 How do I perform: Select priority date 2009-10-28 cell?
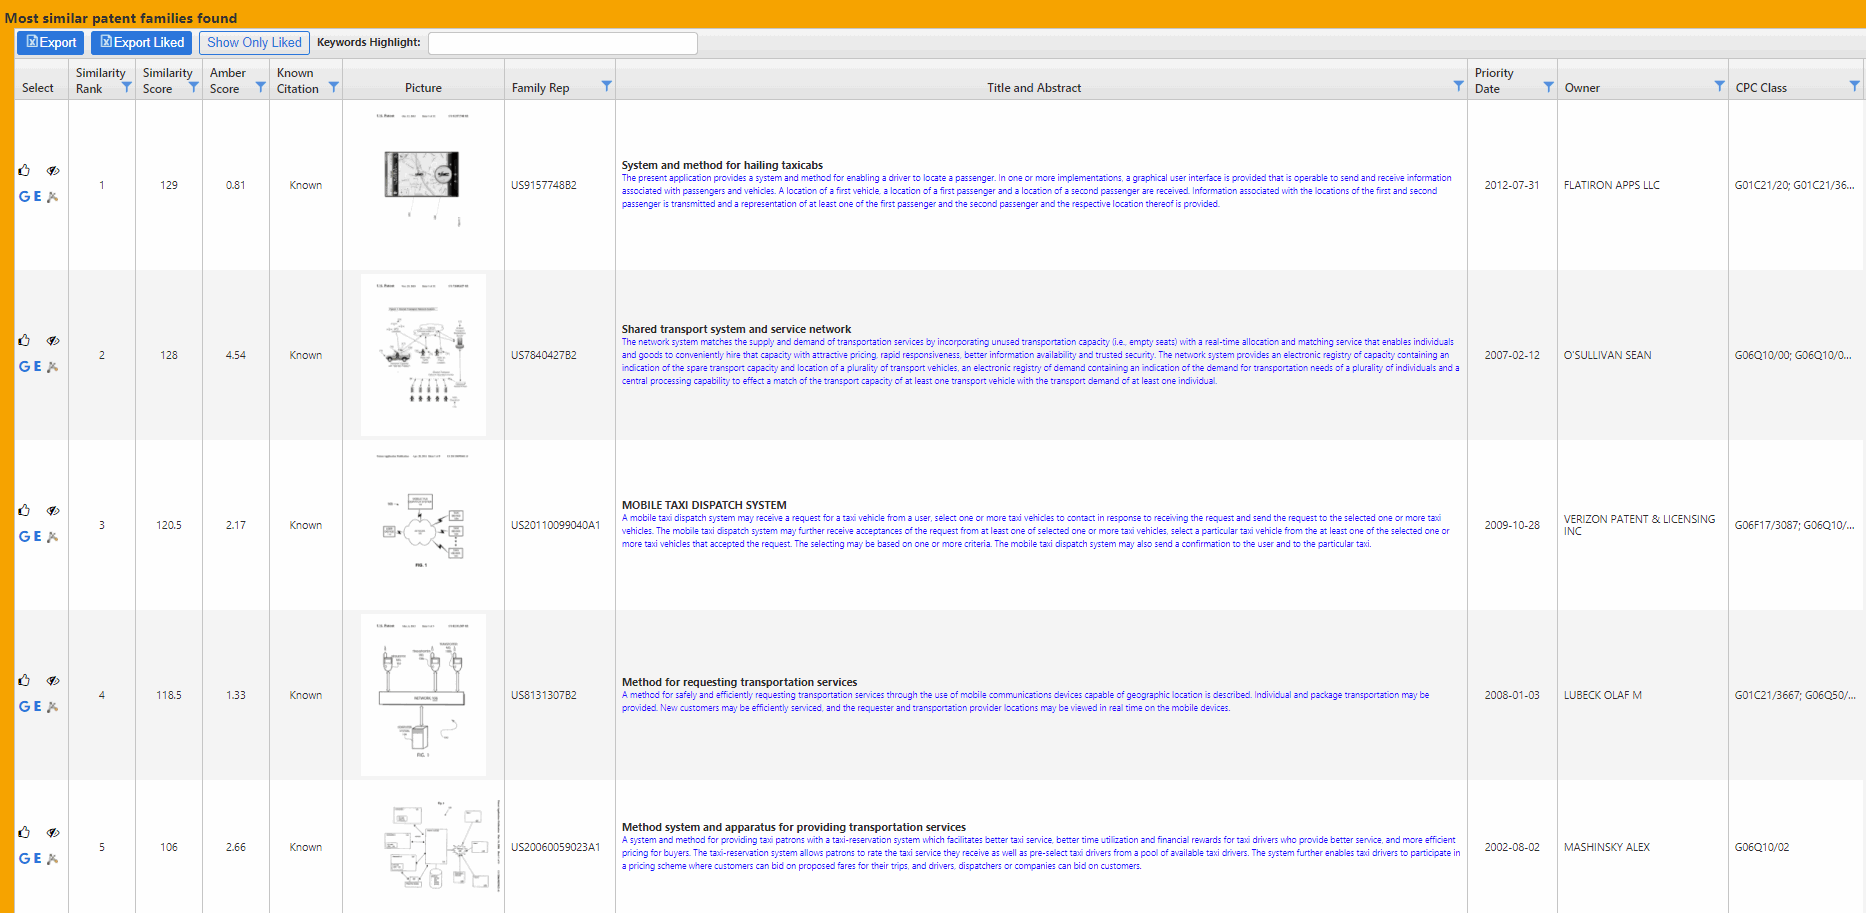pos(1511,525)
